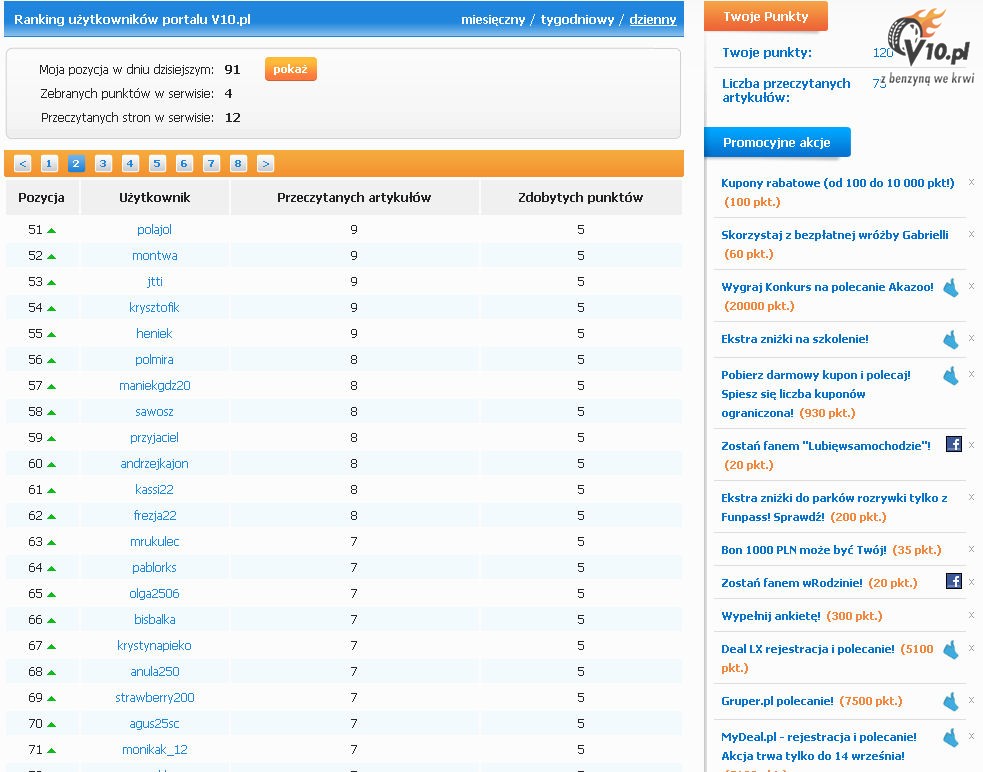Open user profile polajol
Image resolution: width=983 pixels, height=772 pixels.
coord(154,230)
